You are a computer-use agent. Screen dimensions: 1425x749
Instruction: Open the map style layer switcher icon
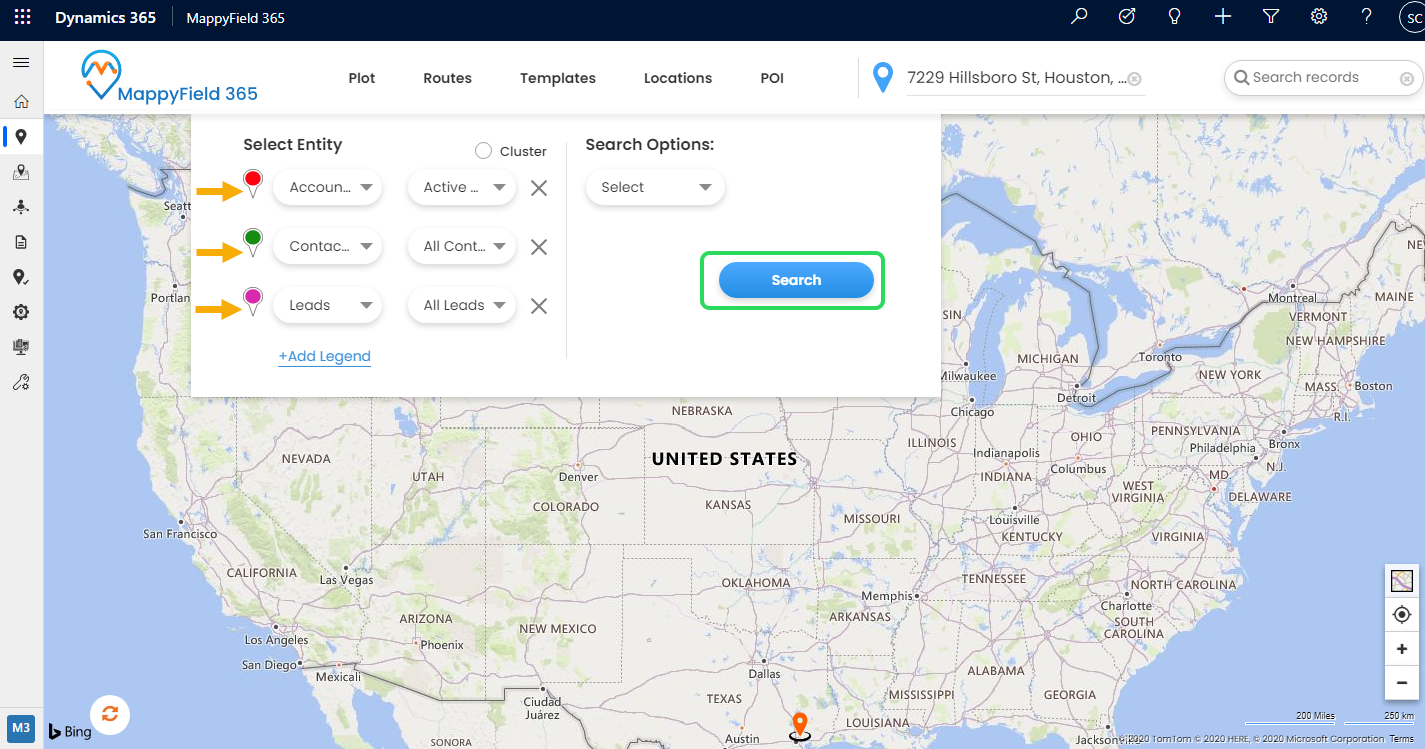point(1401,580)
